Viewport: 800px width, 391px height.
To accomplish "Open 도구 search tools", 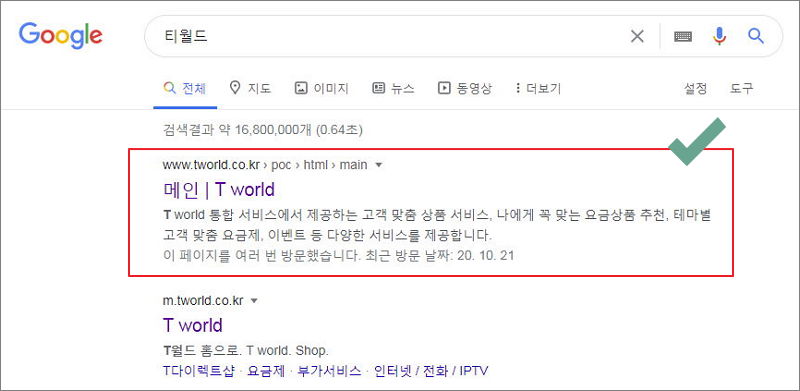I will pos(741,88).
